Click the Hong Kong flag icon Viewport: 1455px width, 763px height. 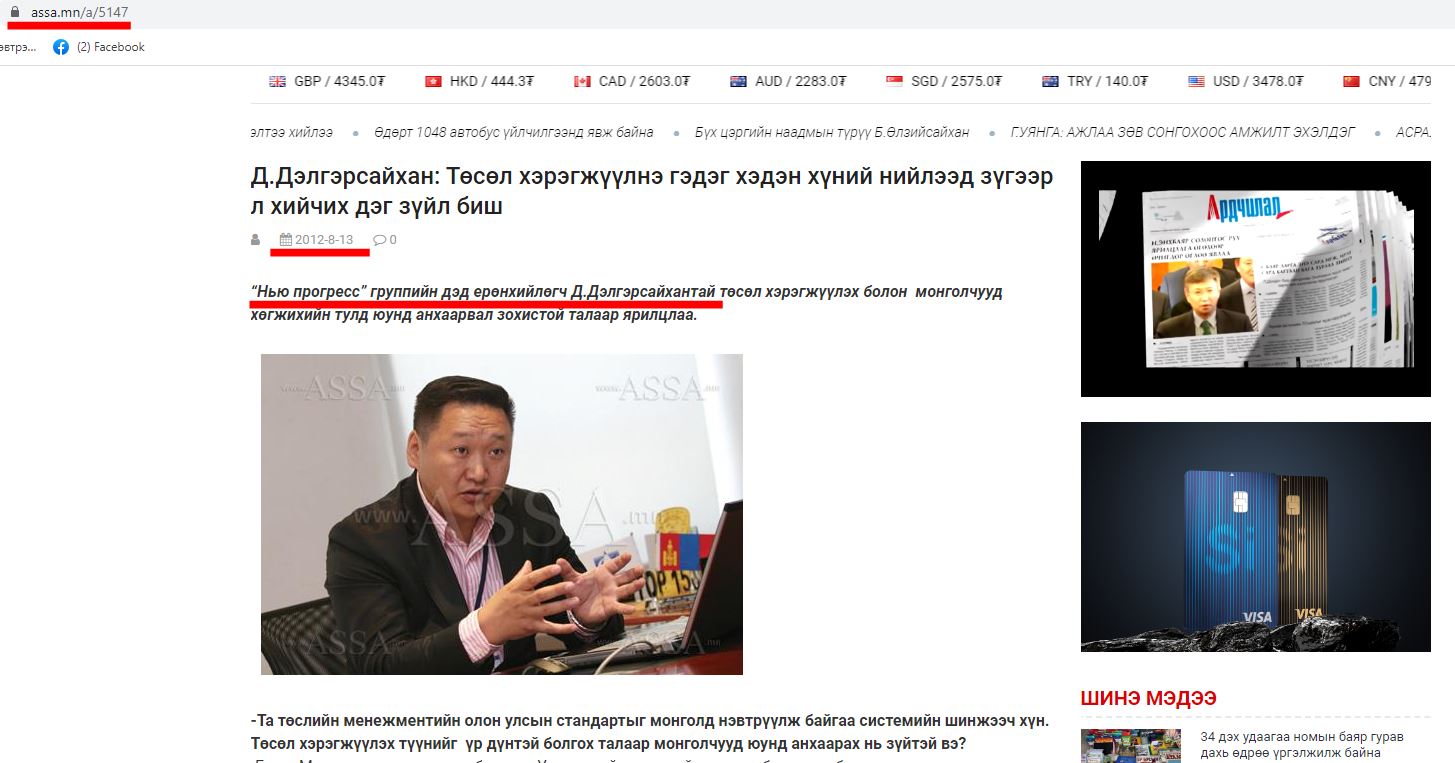click(x=433, y=82)
